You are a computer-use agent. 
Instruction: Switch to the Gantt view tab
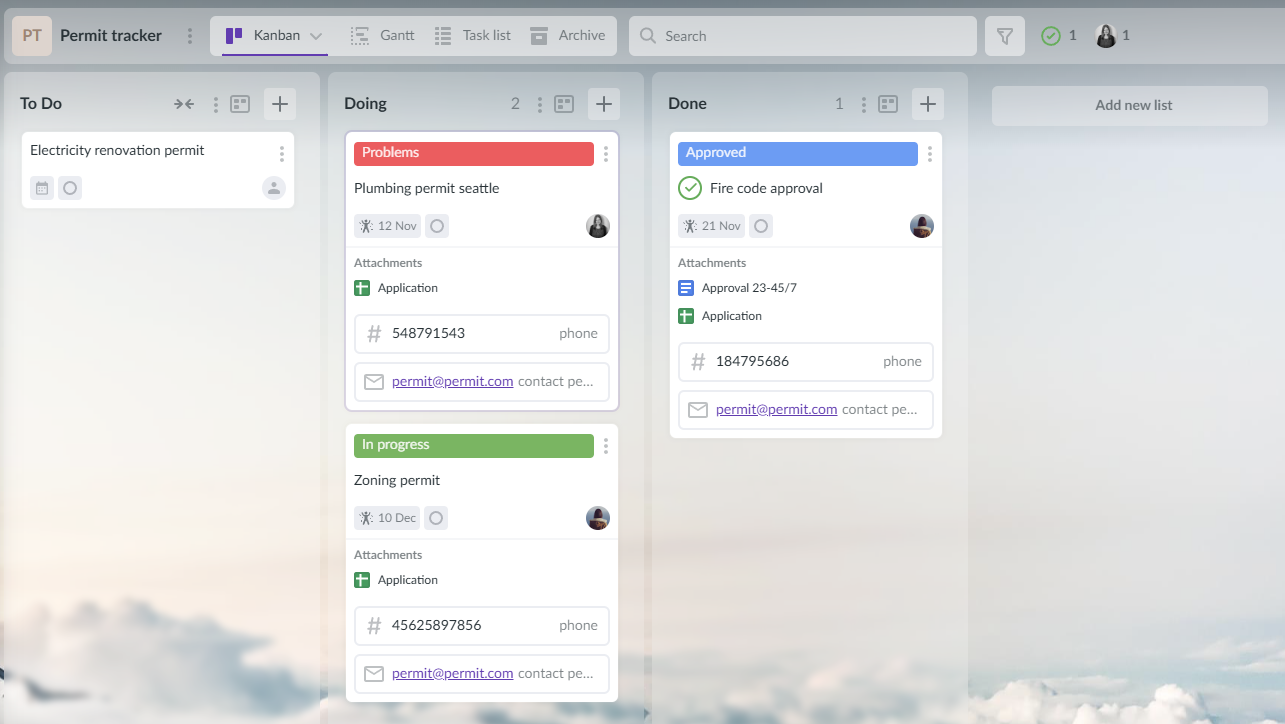click(x=383, y=36)
